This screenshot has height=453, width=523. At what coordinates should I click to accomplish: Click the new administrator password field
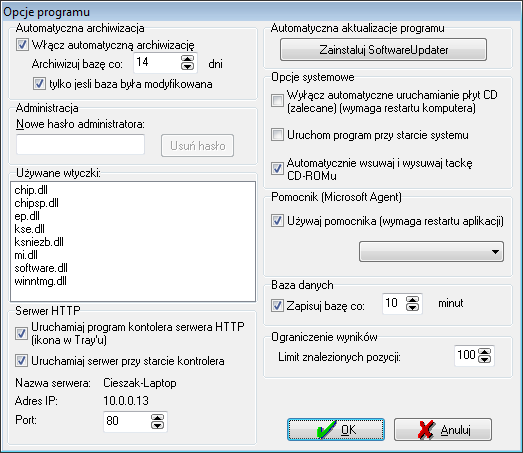pos(80,144)
